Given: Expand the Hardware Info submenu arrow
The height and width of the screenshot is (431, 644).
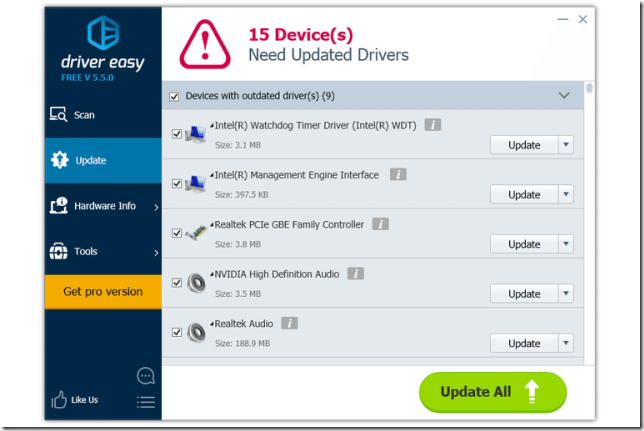Looking at the screenshot, I should click(156, 207).
